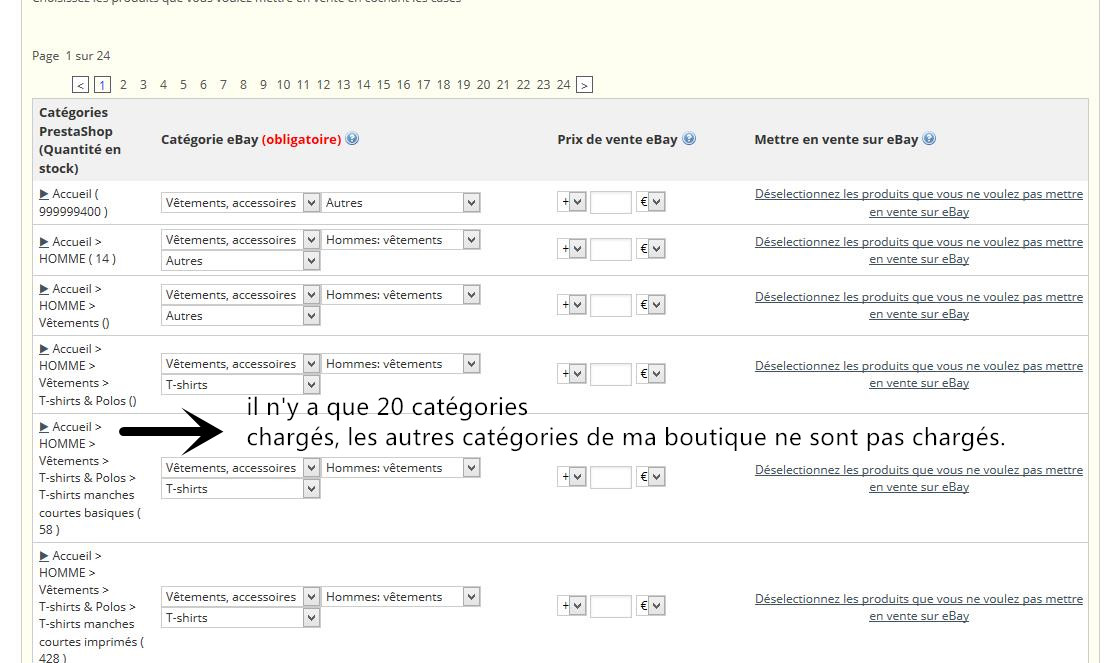The image size is (1119, 663).
Task: Open T-shirts dropdown in manches courtes basiques row
Action: [240, 489]
